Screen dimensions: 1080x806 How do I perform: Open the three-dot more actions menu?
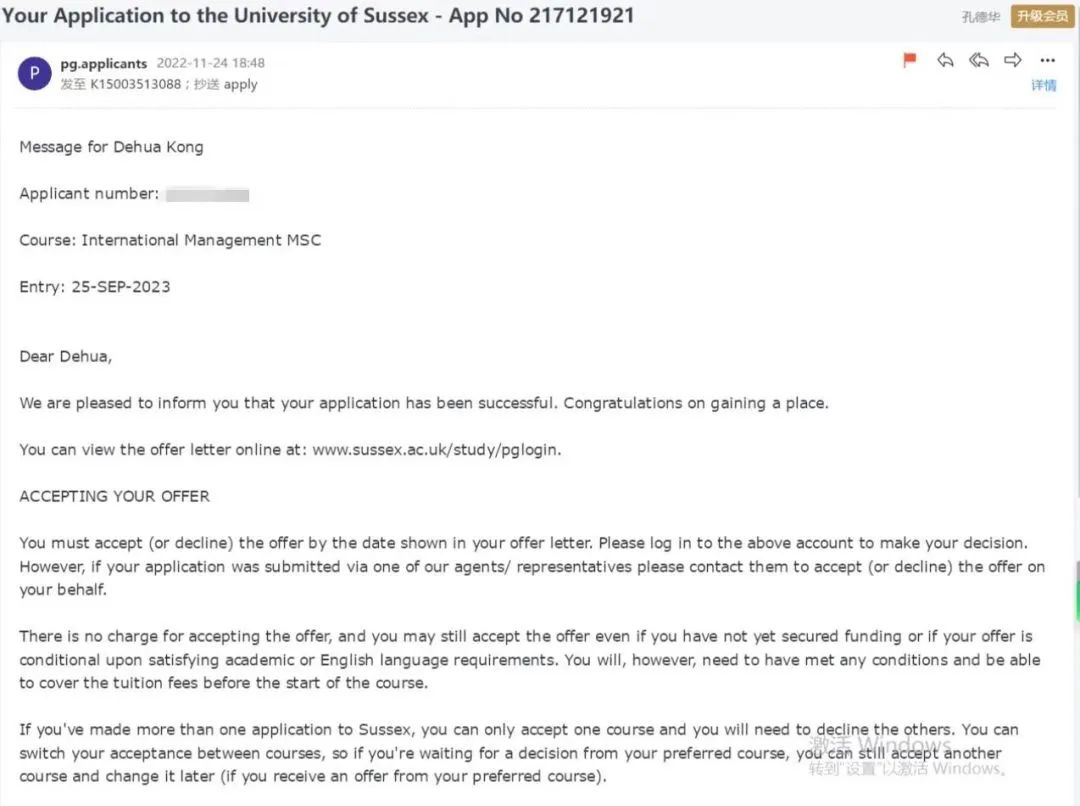[1047, 61]
